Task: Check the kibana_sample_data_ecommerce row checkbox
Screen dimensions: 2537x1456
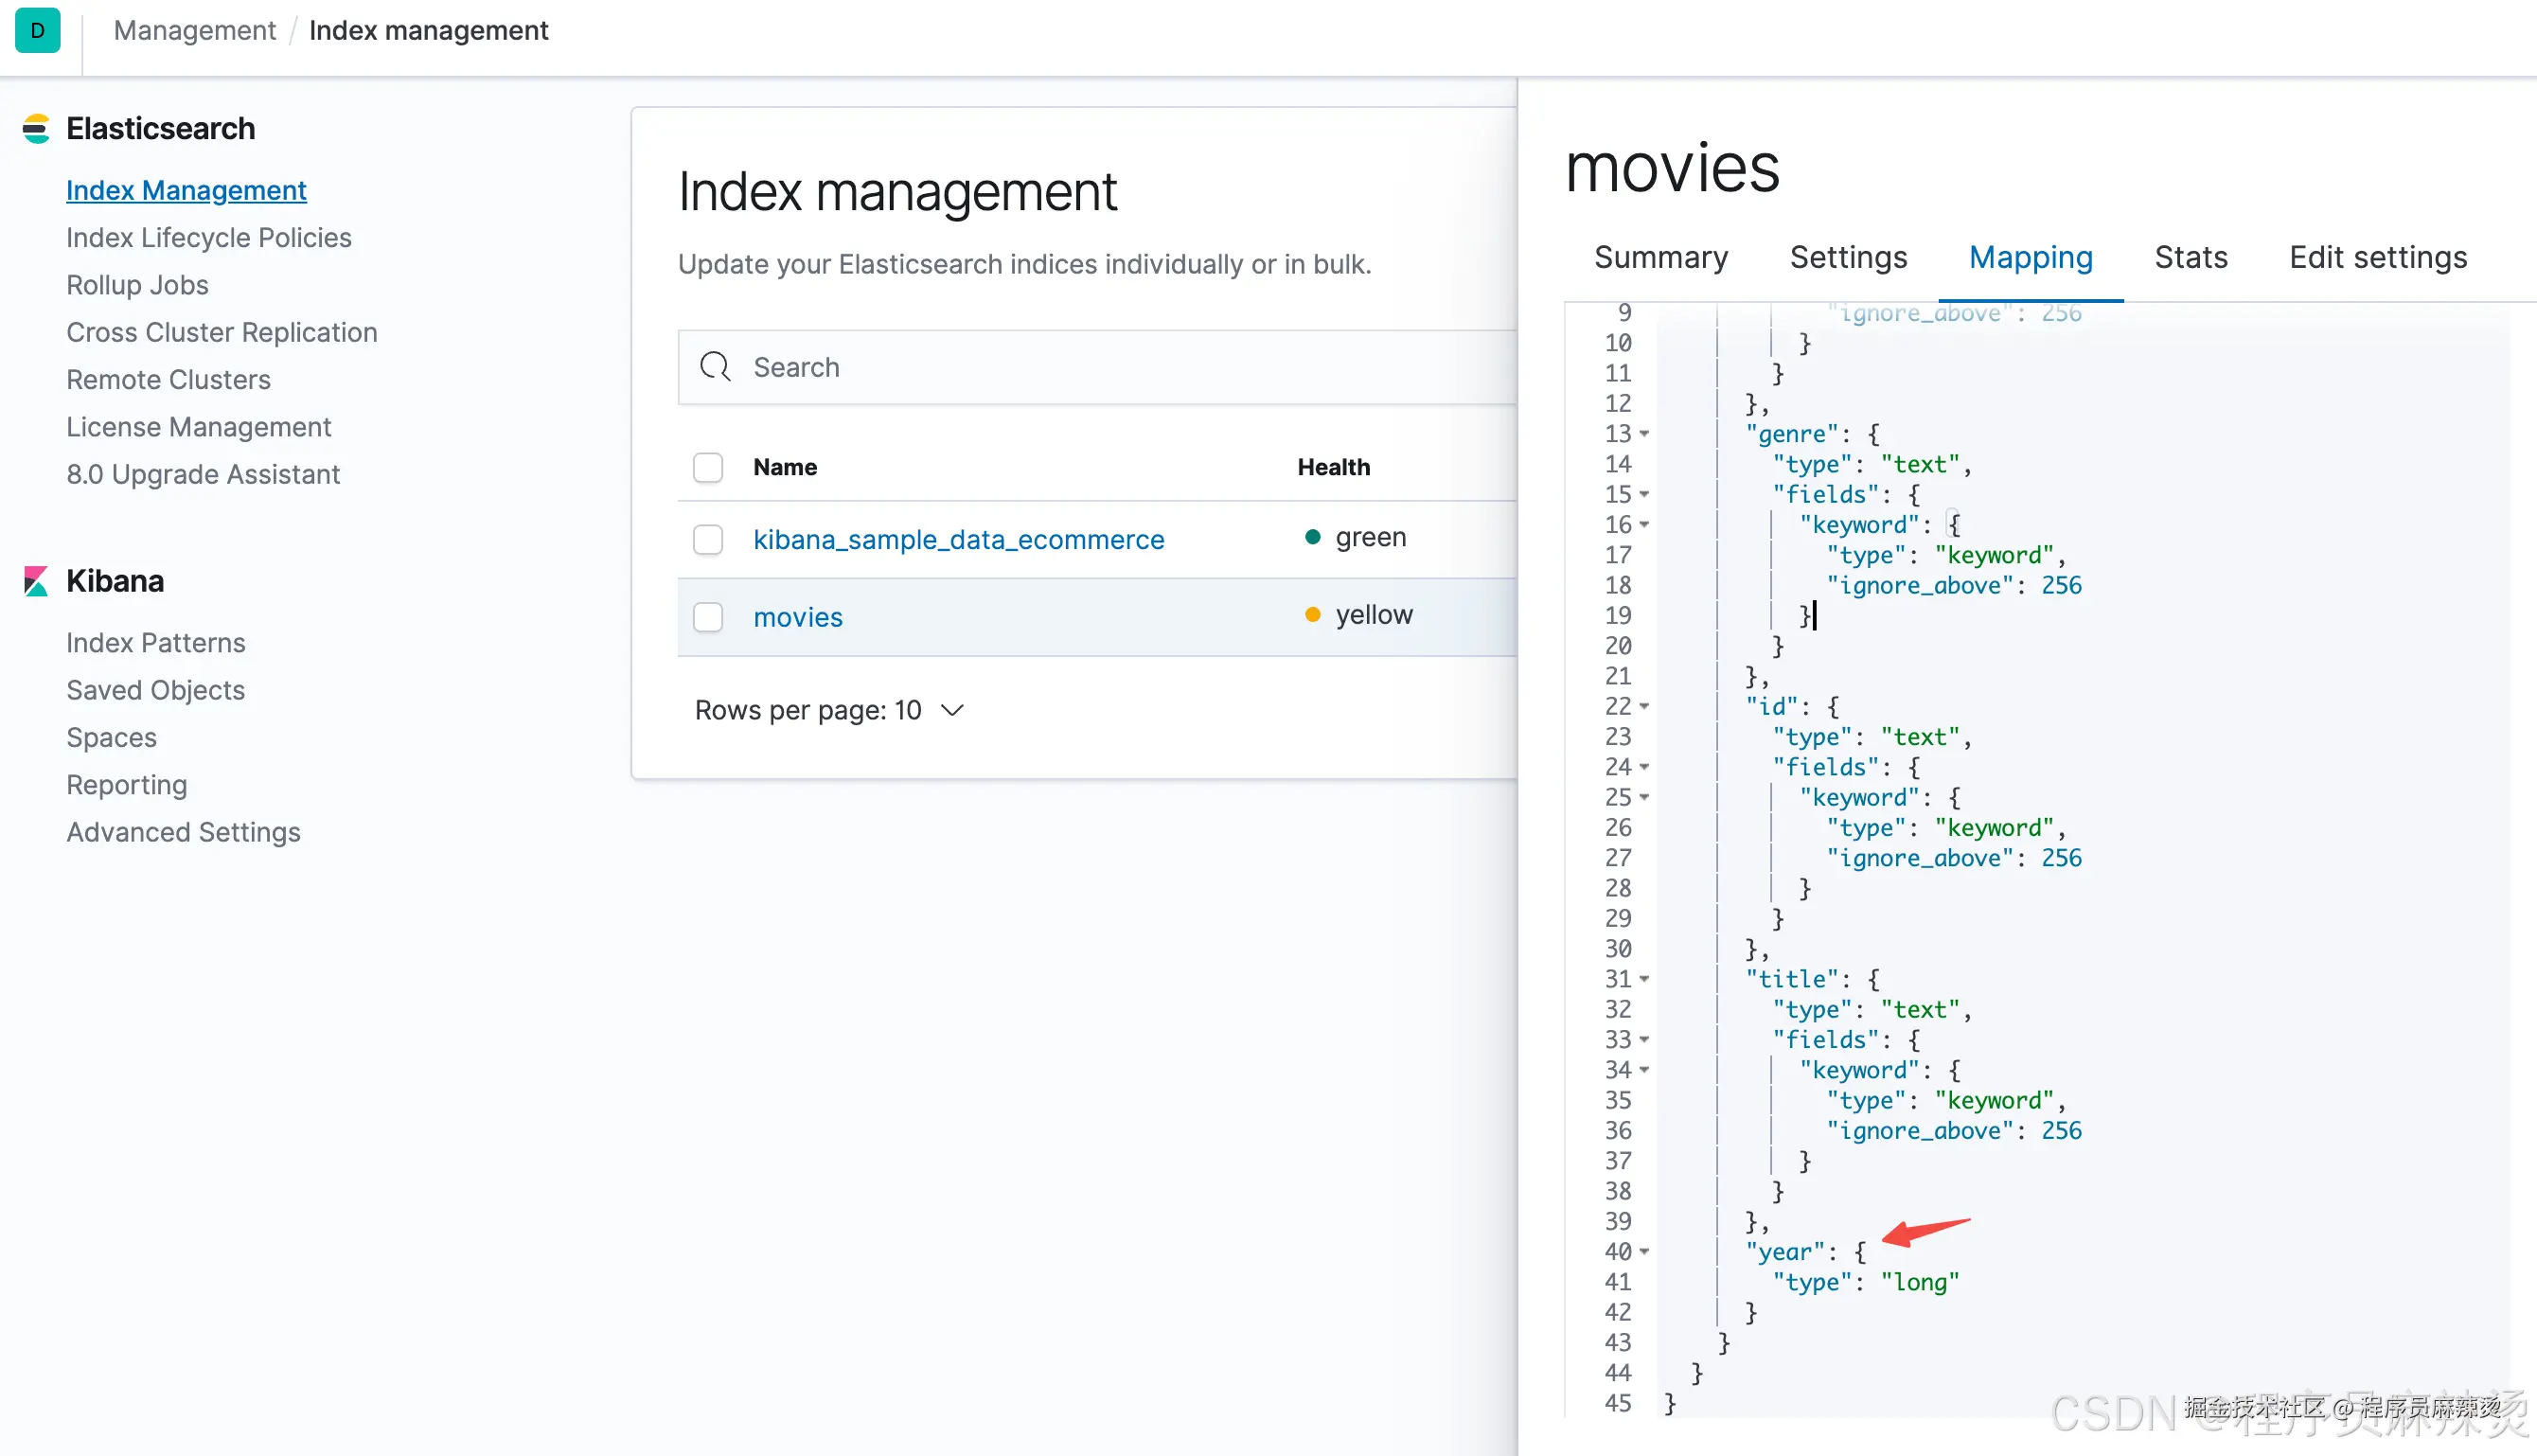Action: click(708, 540)
